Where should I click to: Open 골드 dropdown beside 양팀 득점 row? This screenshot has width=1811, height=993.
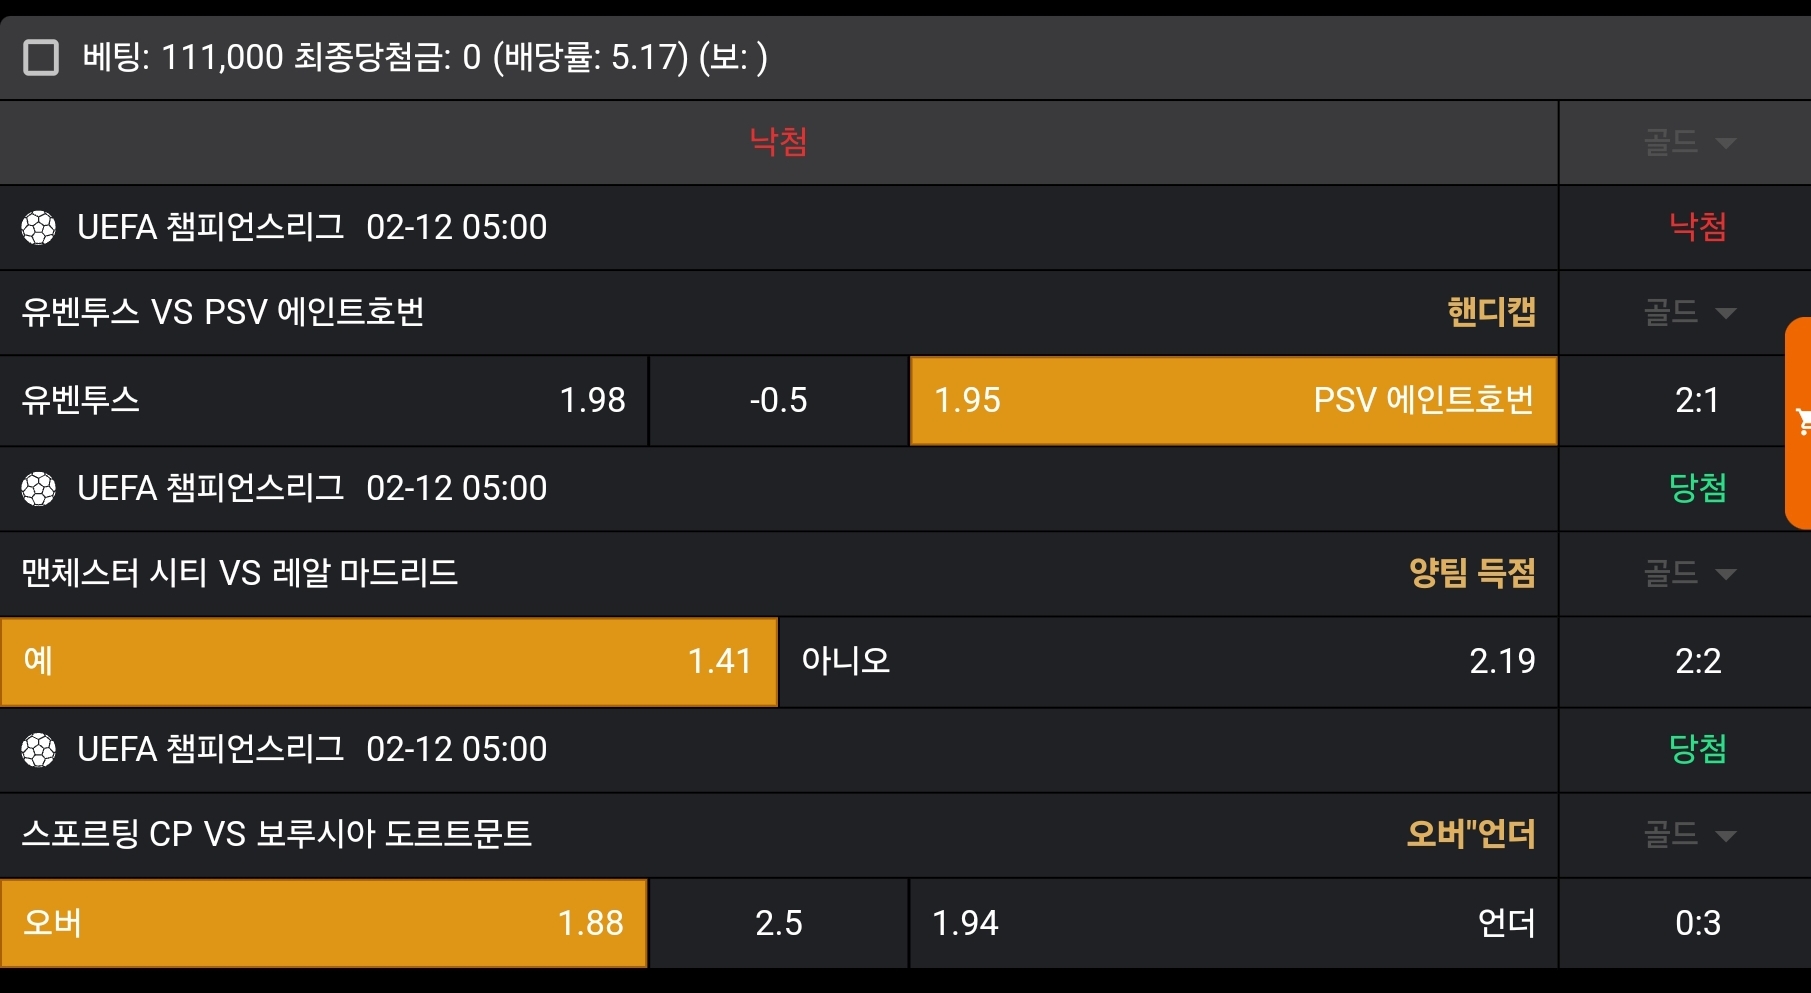[x=1689, y=574]
